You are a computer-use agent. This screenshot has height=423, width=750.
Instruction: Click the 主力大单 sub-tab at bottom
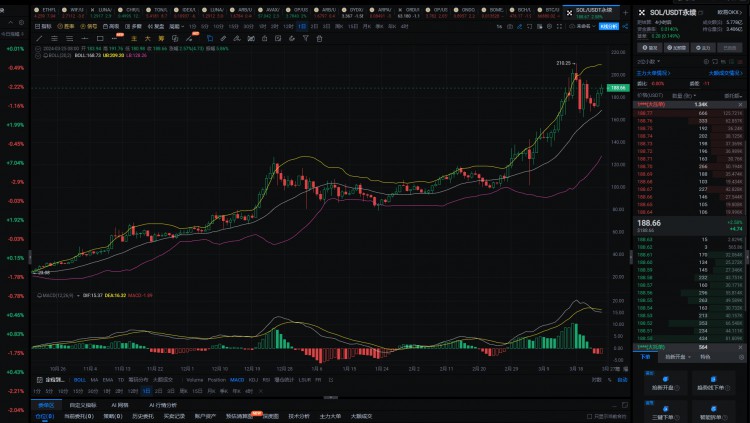click(330, 416)
